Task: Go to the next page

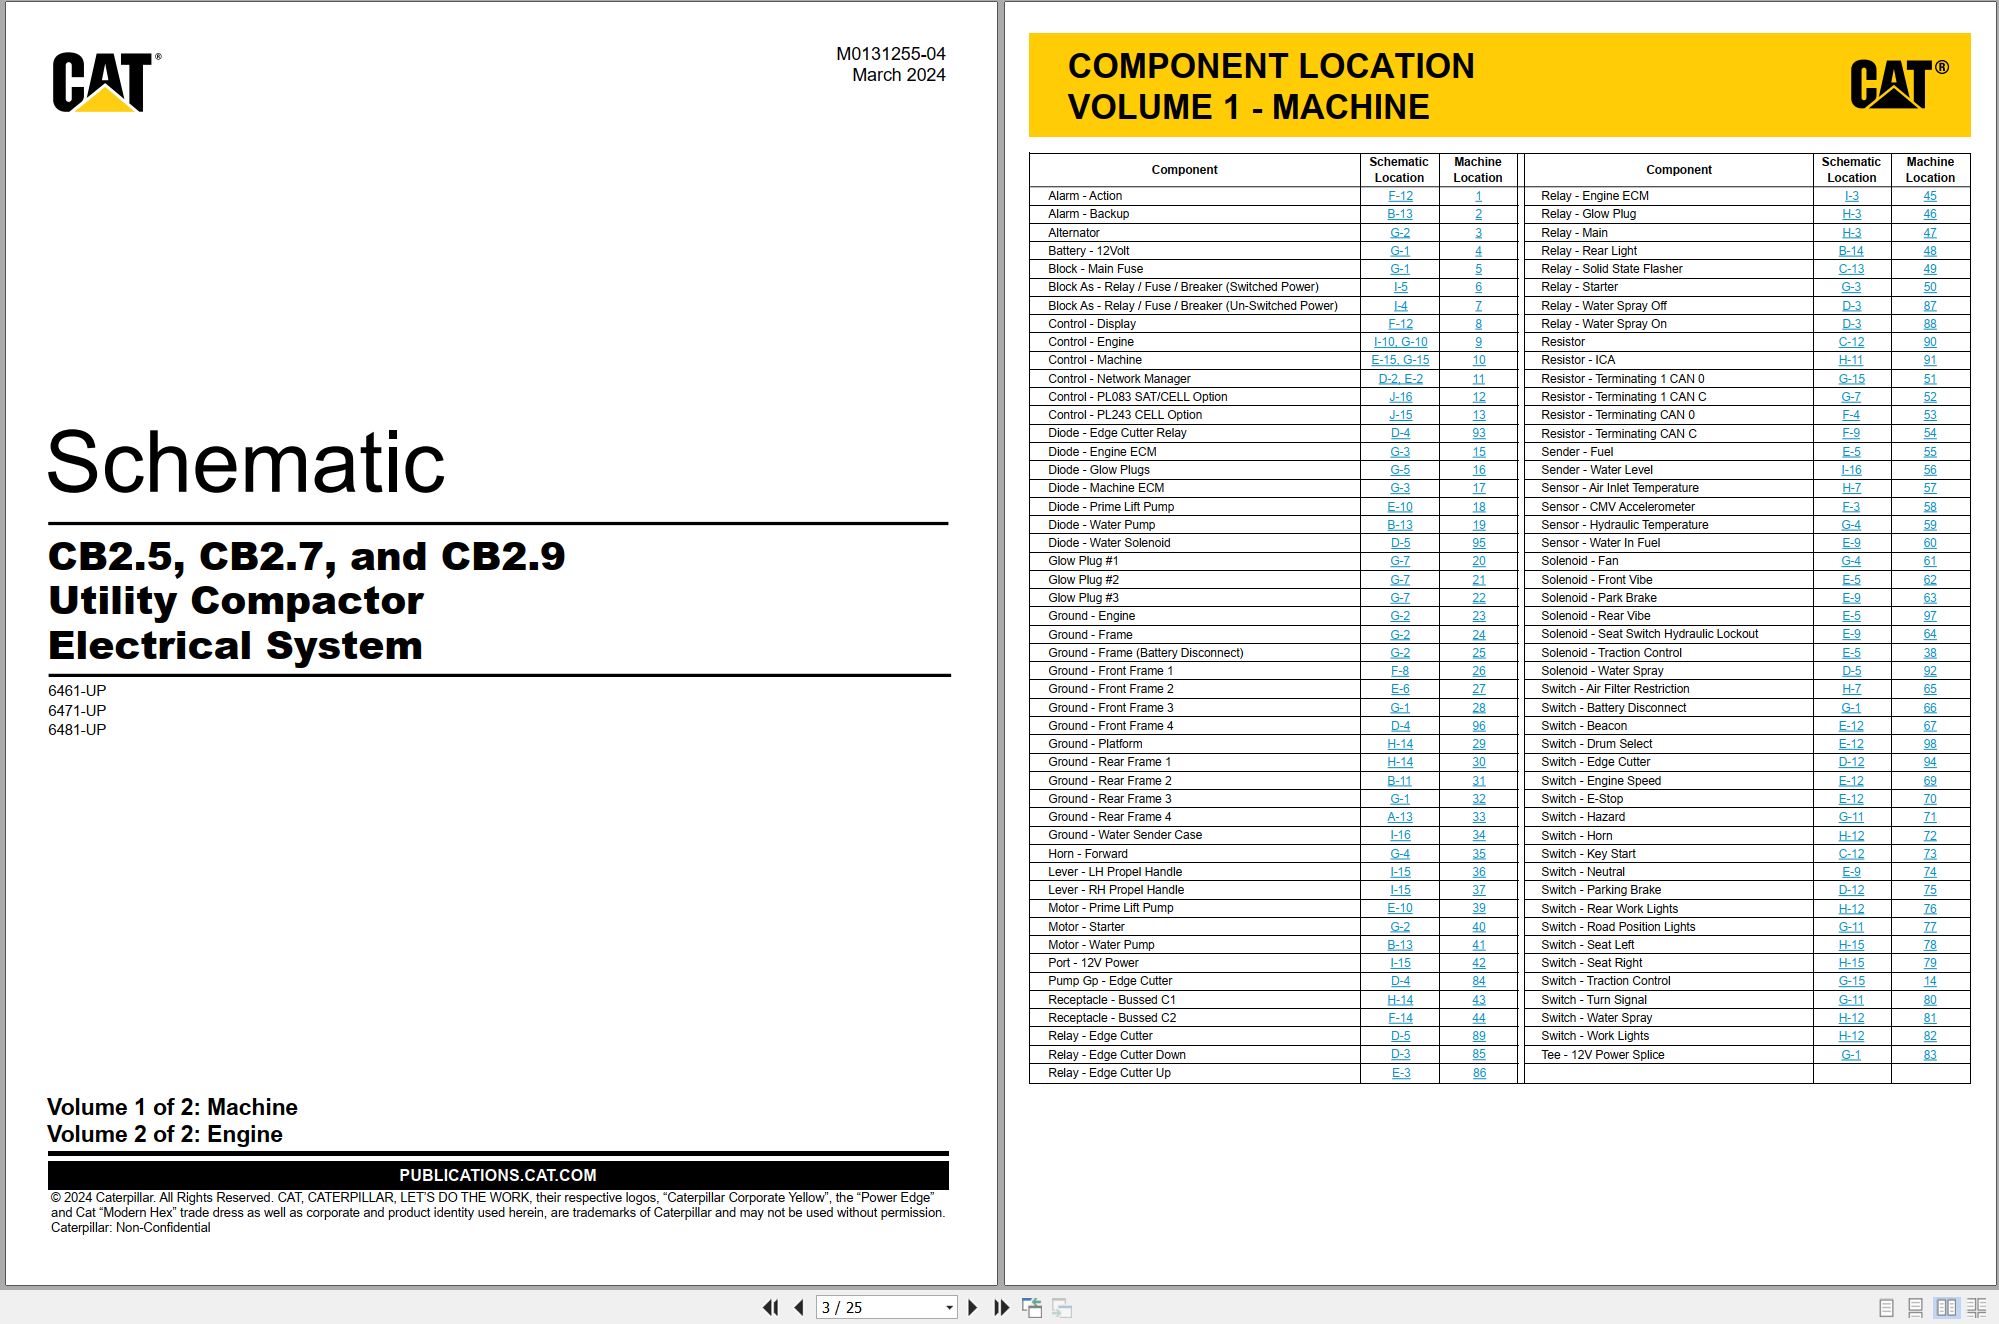Action: point(972,1307)
